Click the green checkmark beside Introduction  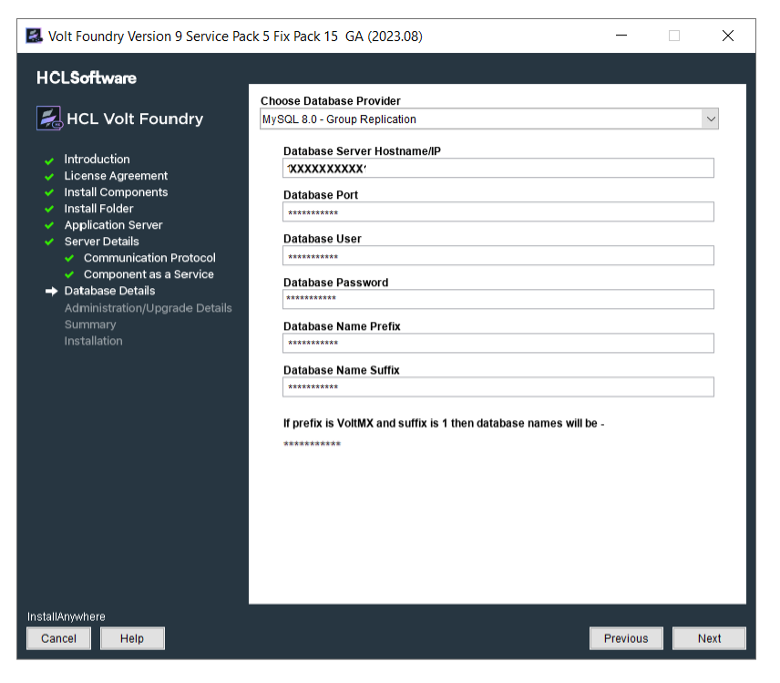pyautogui.click(x=48, y=160)
